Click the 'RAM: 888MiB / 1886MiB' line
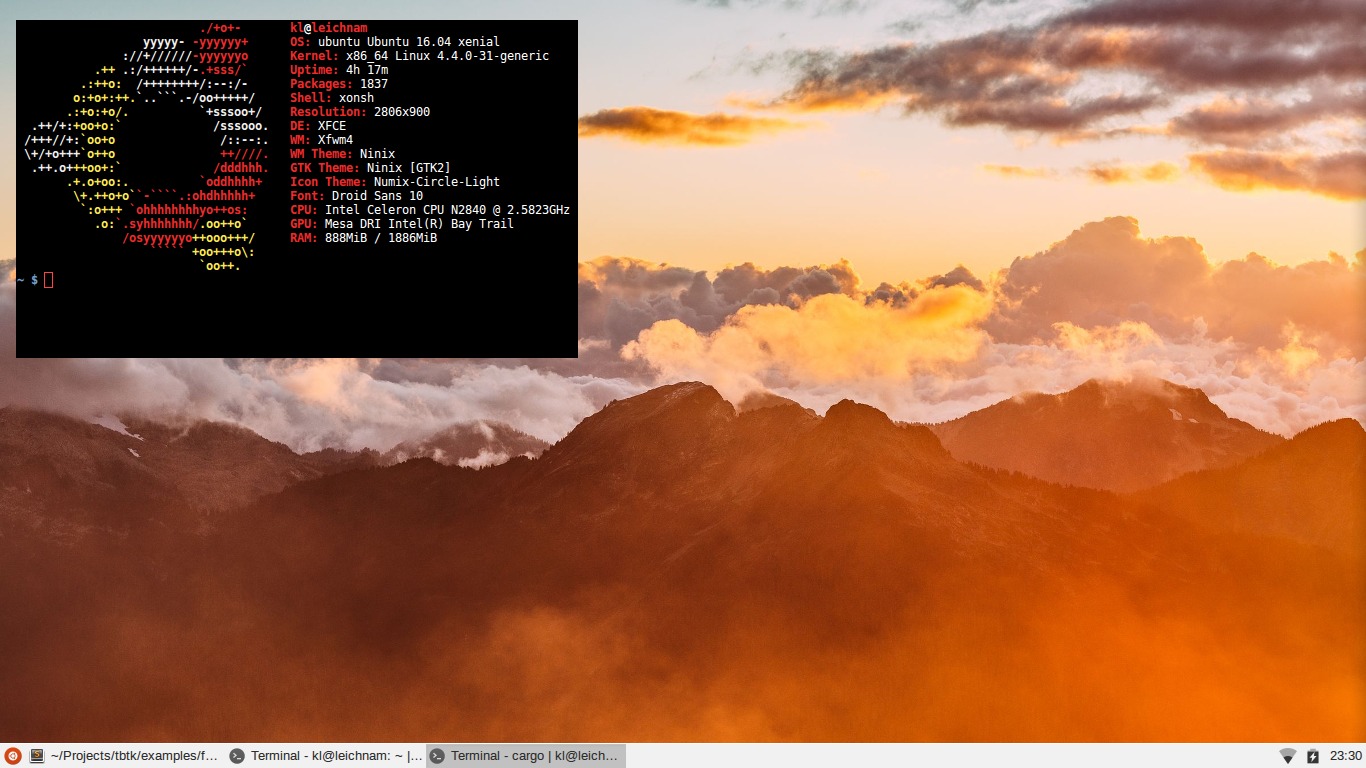 (x=363, y=238)
